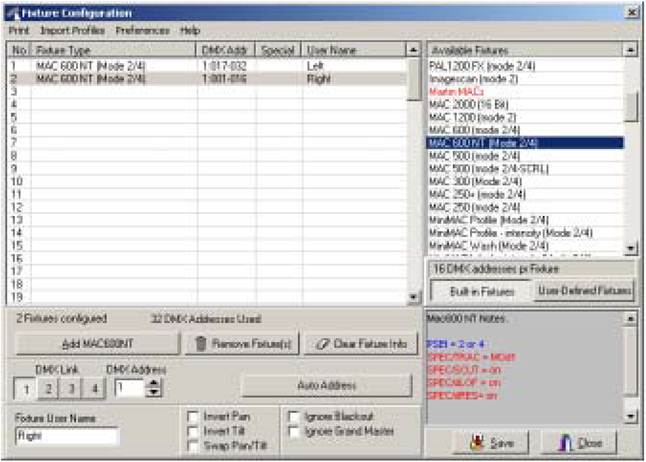Switch to Built in Fixtures tab
This screenshot has width=646, height=462.
click(x=482, y=291)
